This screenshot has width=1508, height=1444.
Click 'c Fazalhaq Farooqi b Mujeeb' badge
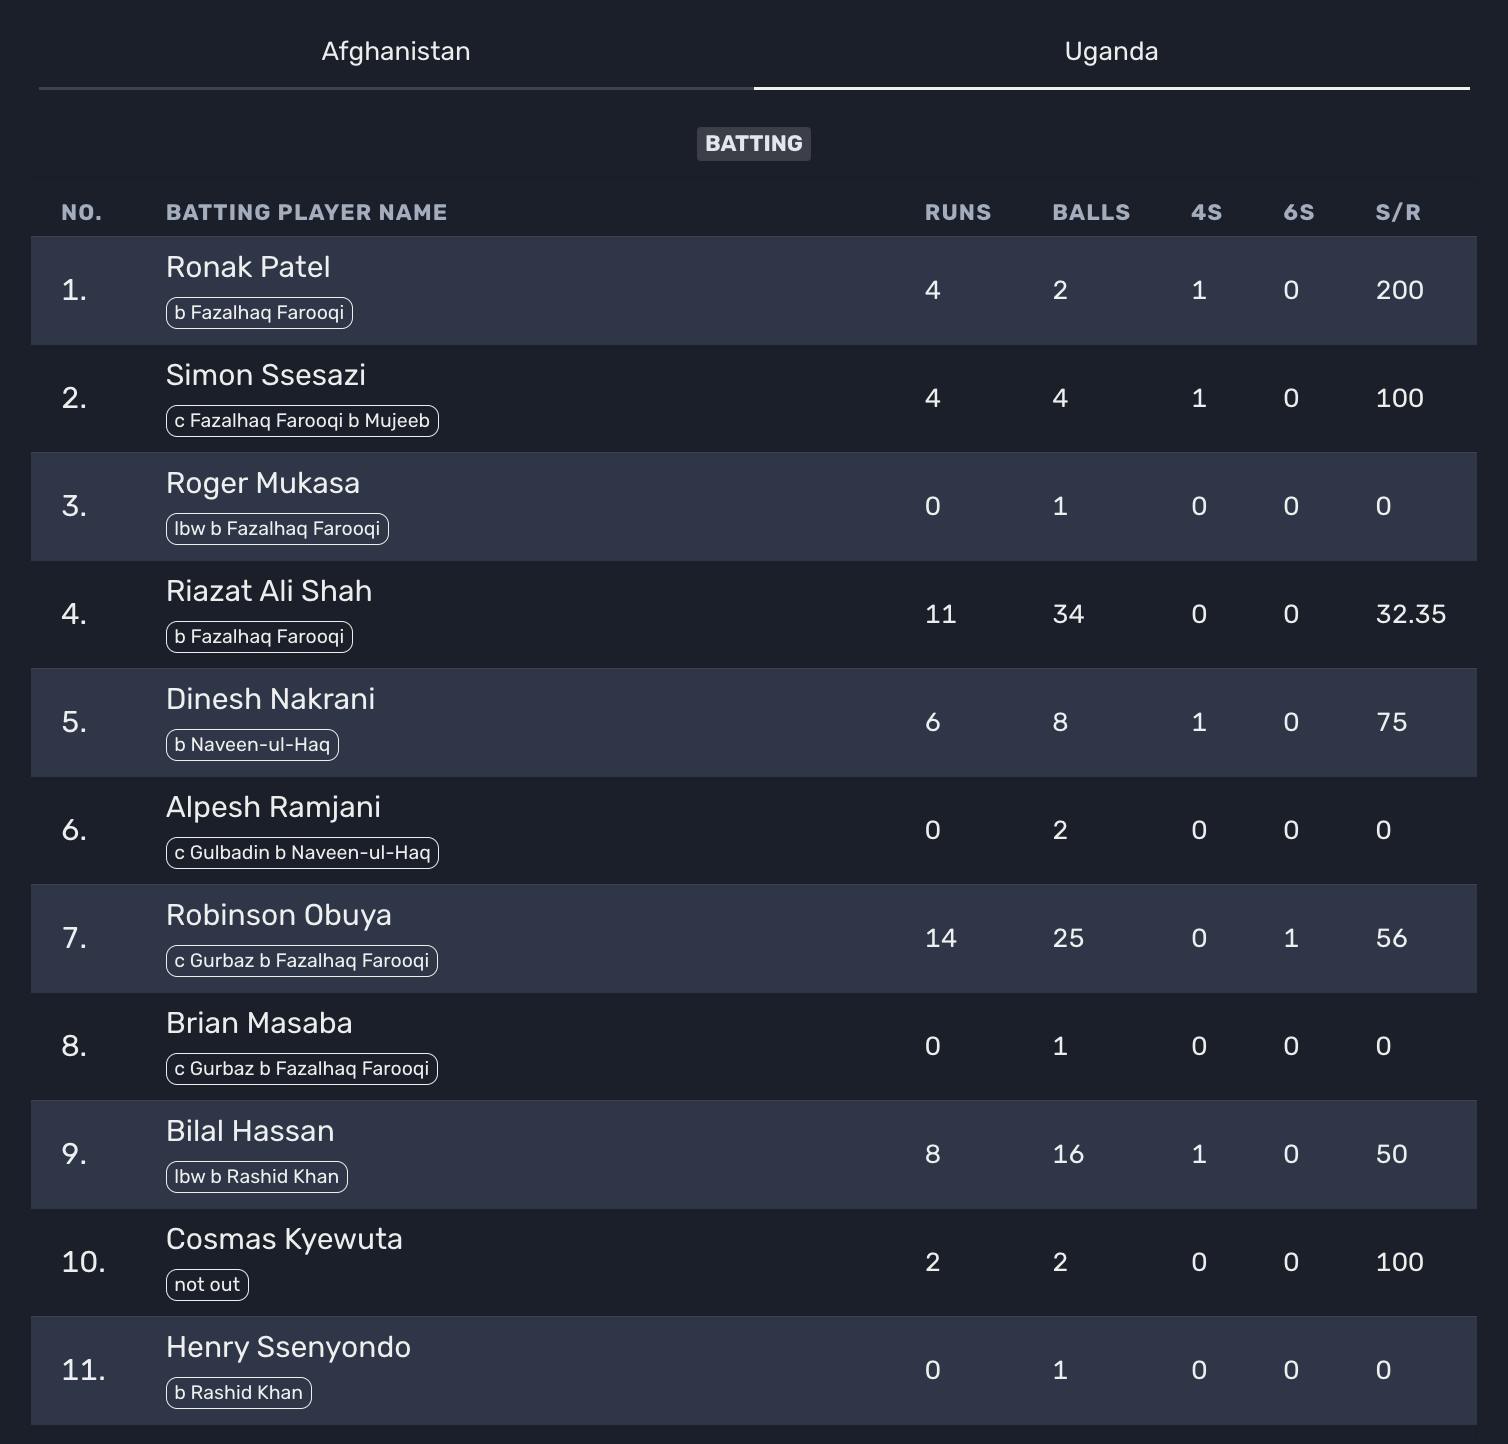click(302, 421)
